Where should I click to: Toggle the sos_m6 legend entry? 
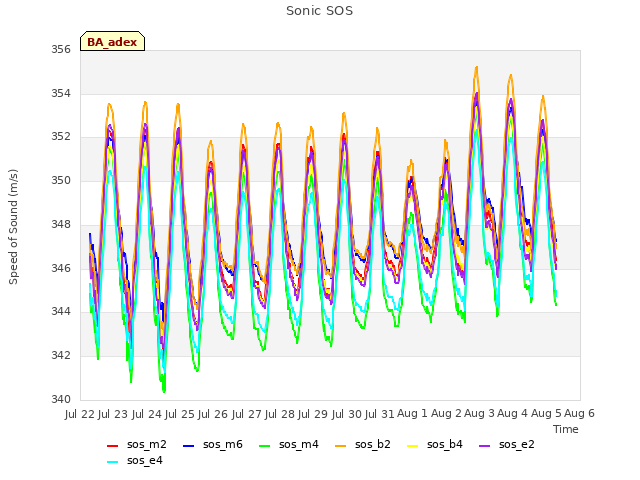[213, 444]
